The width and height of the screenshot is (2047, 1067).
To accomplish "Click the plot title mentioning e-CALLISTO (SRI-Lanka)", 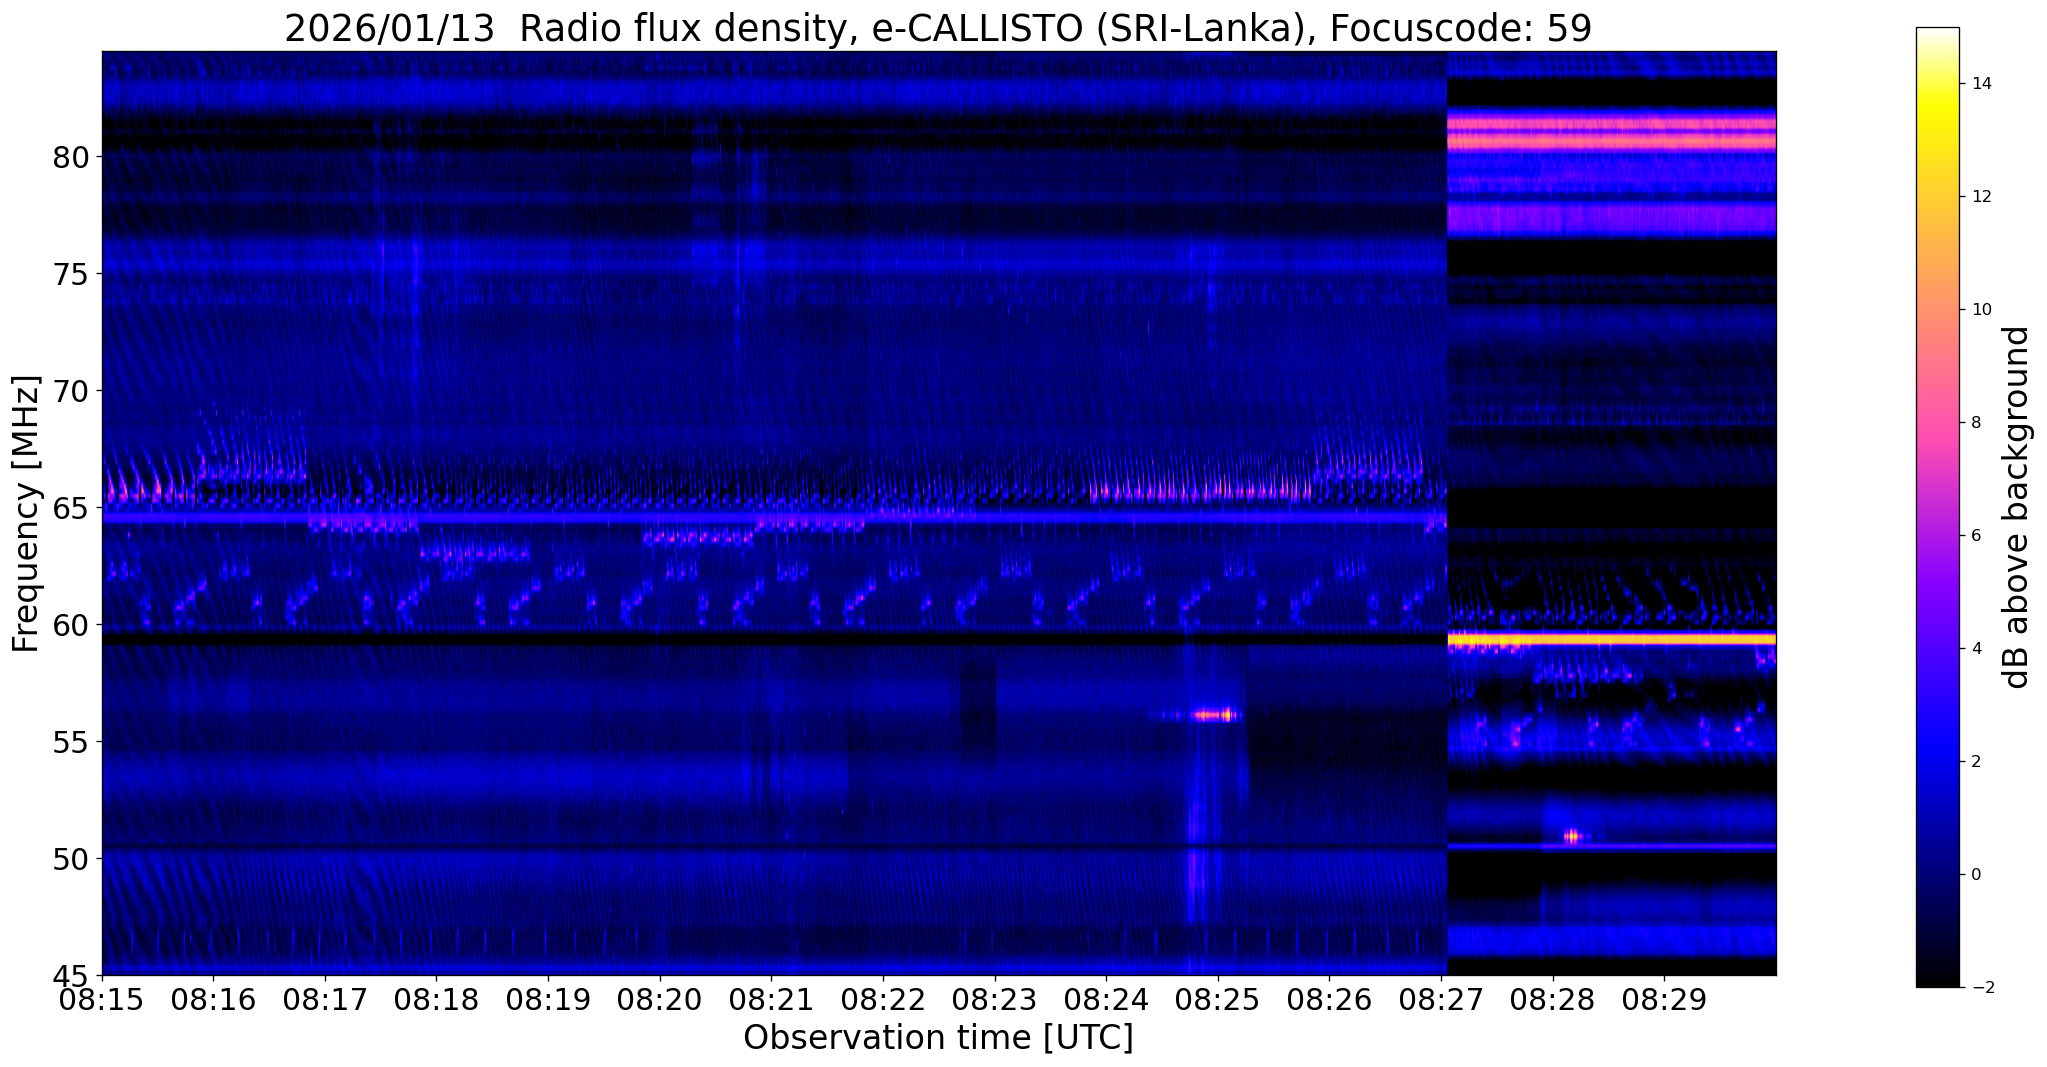I will (x=937, y=28).
